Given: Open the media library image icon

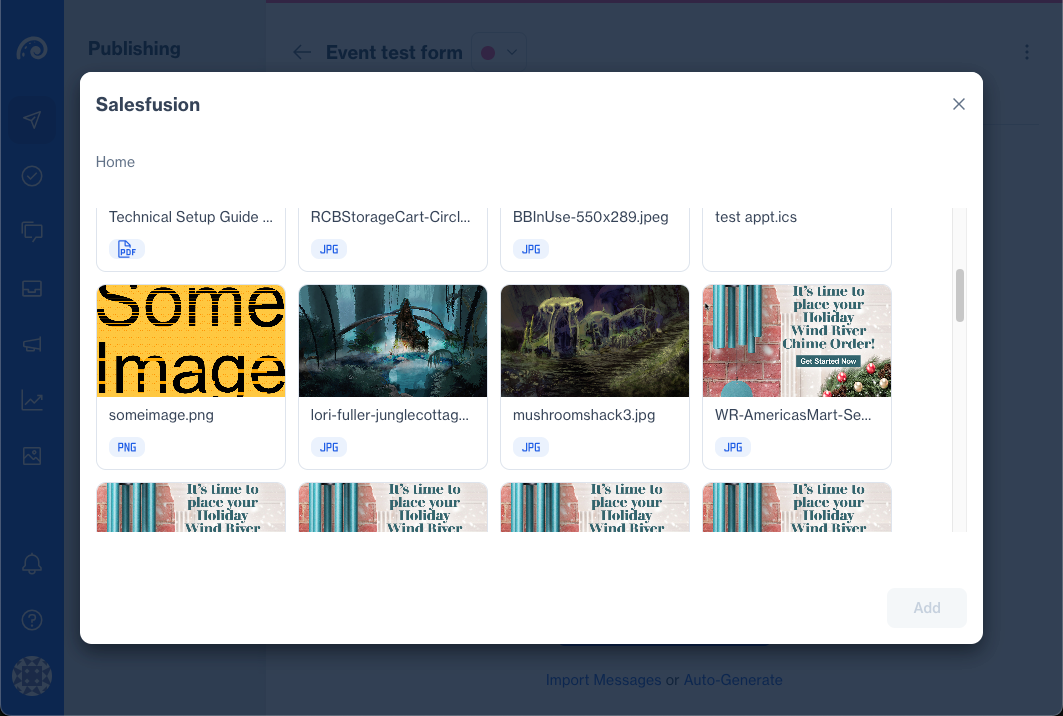Looking at the screenshot, I should tap(32, 456).
